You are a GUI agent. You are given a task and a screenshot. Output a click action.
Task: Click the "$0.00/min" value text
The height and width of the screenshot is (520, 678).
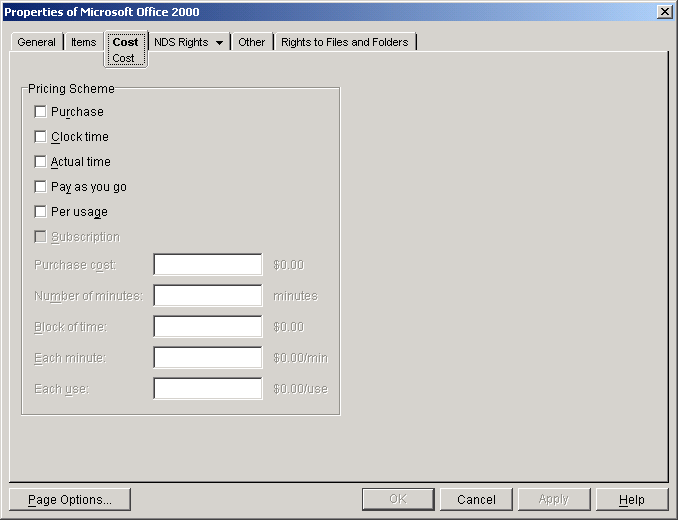click(x=301, y=358)
